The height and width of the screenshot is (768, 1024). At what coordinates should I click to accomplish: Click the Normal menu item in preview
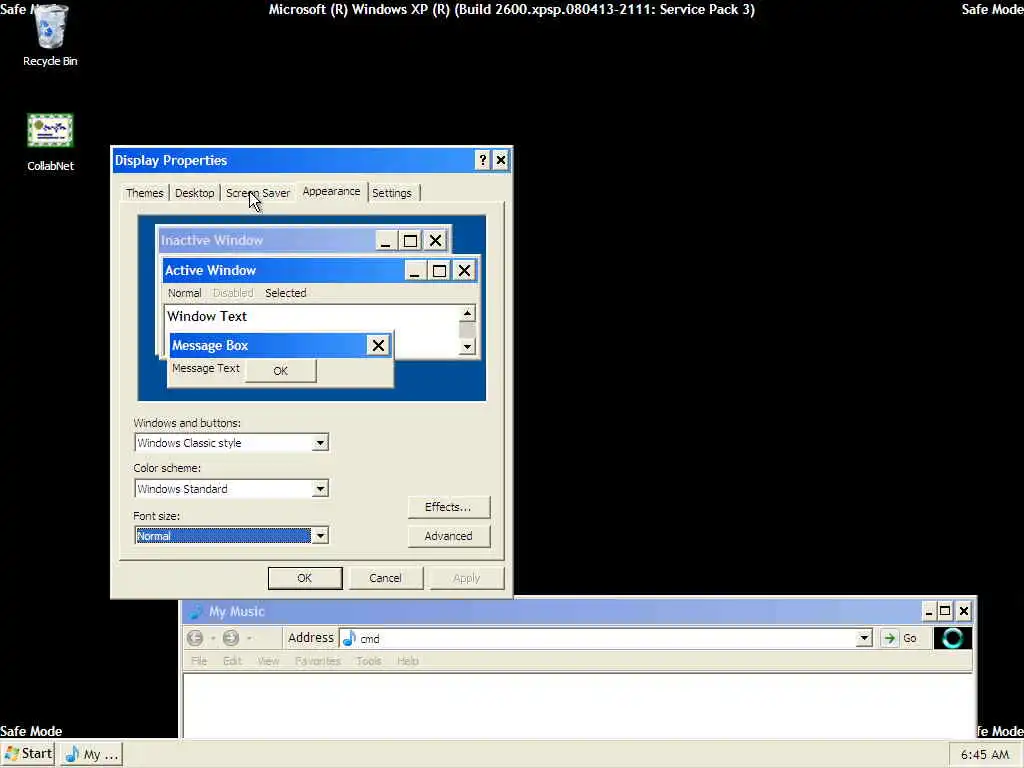[x=184, y=293]
